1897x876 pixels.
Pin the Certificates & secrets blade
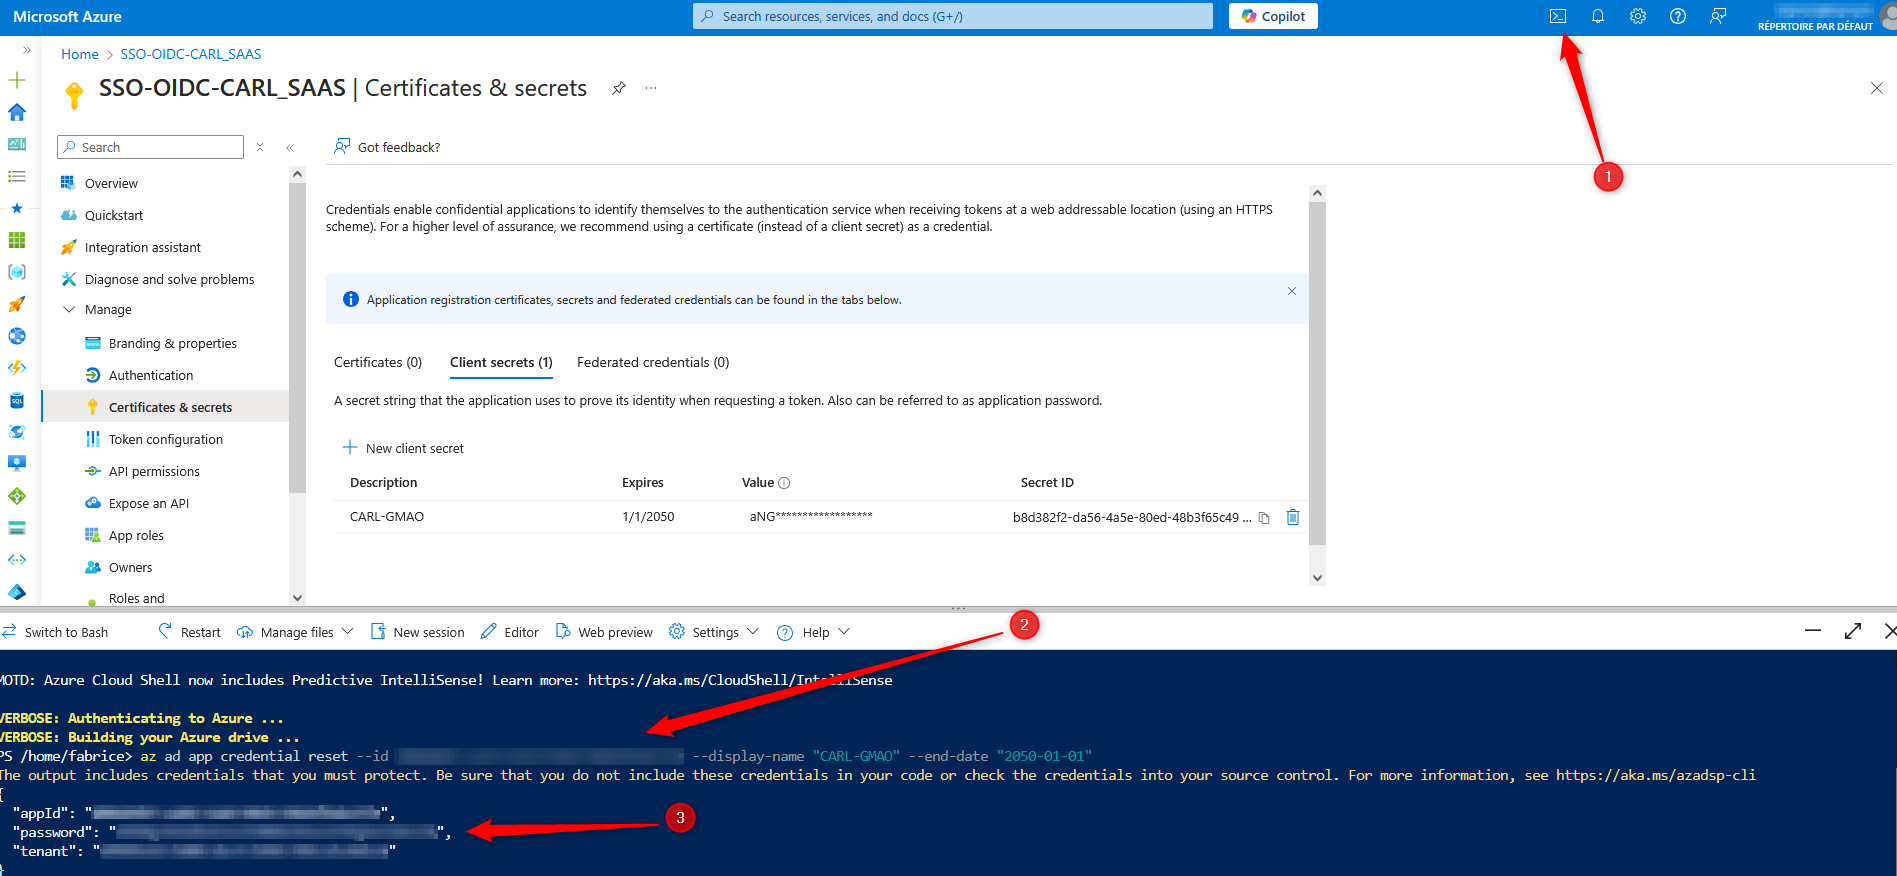[619, 88]
